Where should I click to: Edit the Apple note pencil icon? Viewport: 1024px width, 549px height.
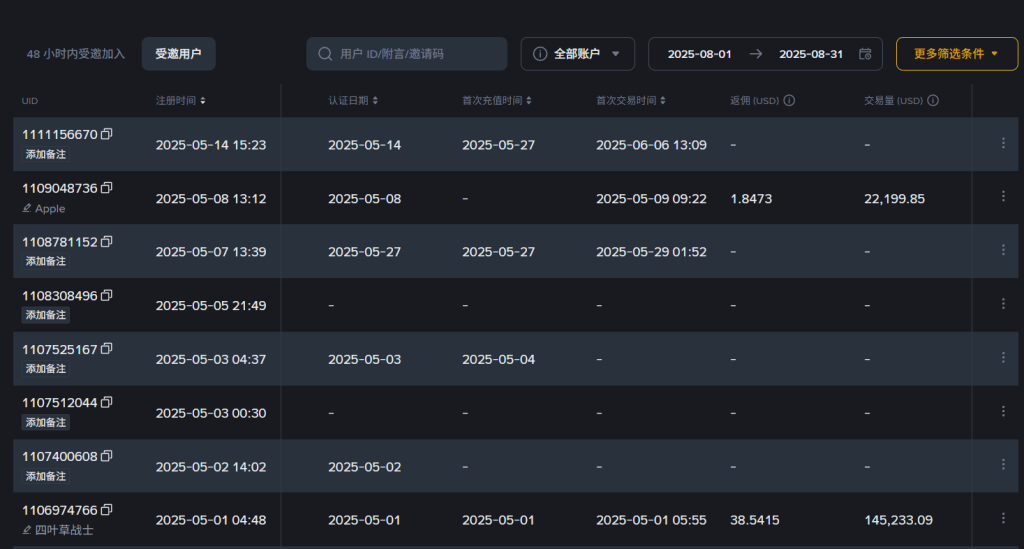click(x=27, y=208)
